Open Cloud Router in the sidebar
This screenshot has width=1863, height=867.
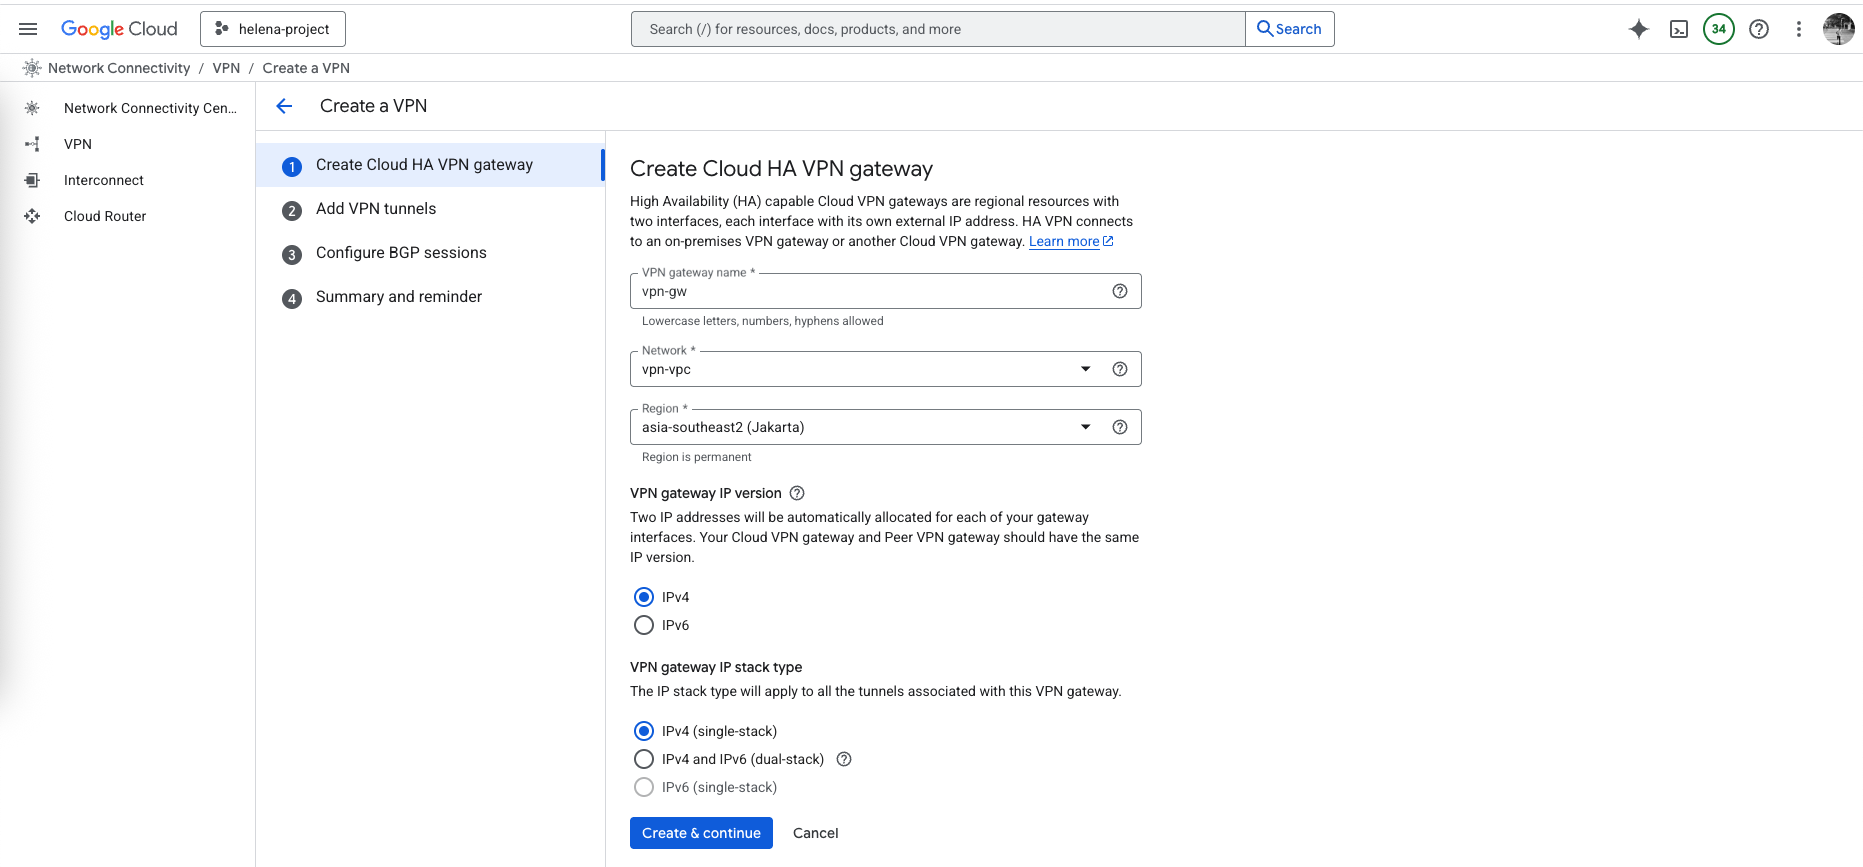[105, 216]
